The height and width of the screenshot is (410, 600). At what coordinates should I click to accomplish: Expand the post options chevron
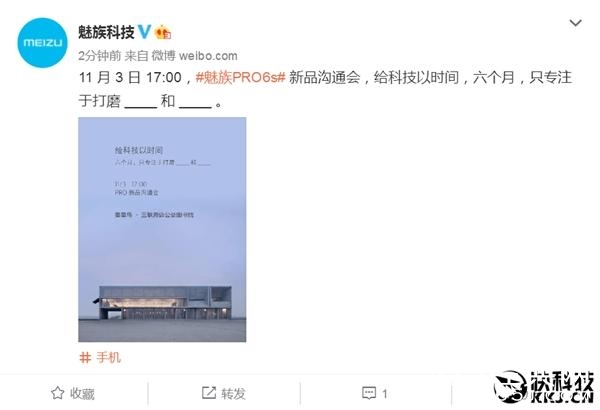pos(576,23)
